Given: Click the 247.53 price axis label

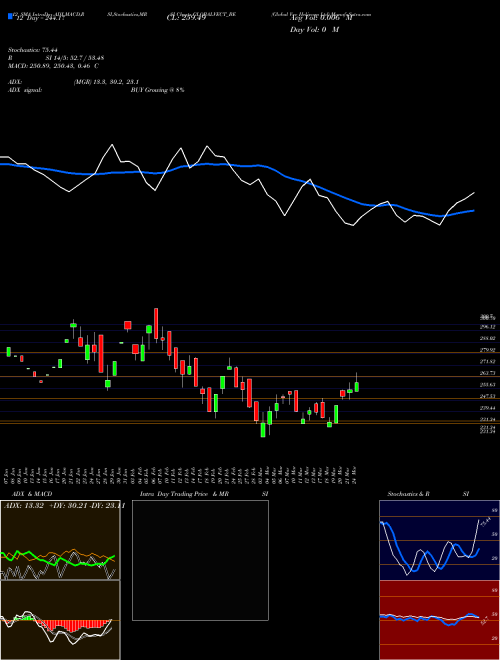Looking at the screenshot, I should [x=487, y=396].
